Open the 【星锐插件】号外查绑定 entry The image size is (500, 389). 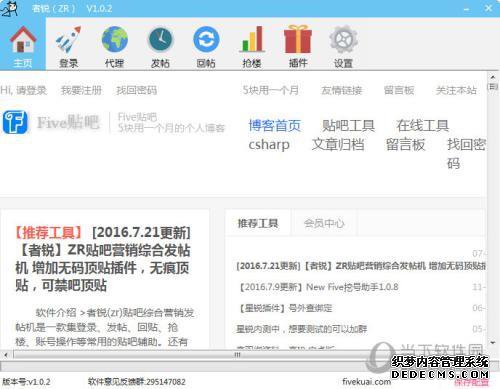[286, 308]
